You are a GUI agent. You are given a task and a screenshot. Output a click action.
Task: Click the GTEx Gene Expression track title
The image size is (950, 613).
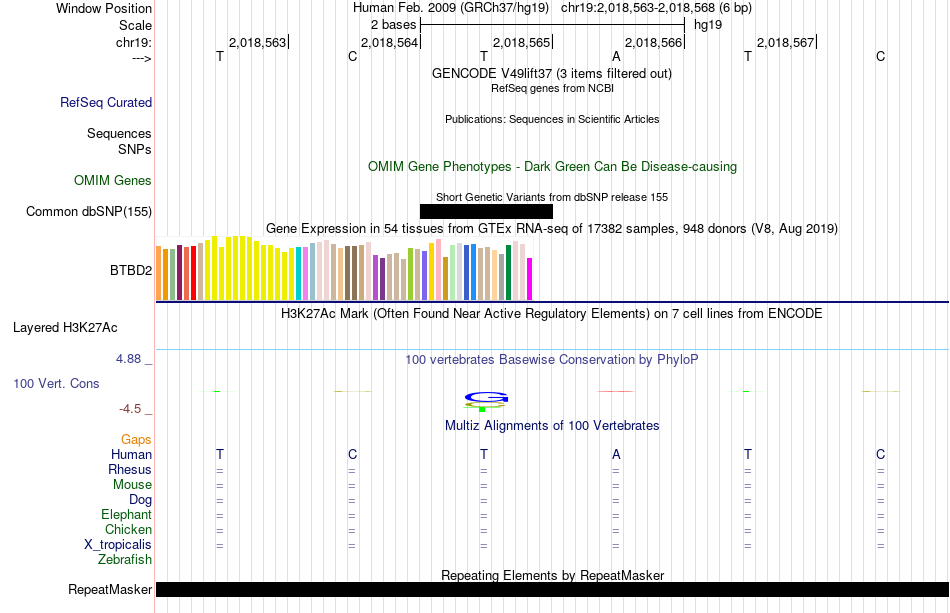point(552,228)
